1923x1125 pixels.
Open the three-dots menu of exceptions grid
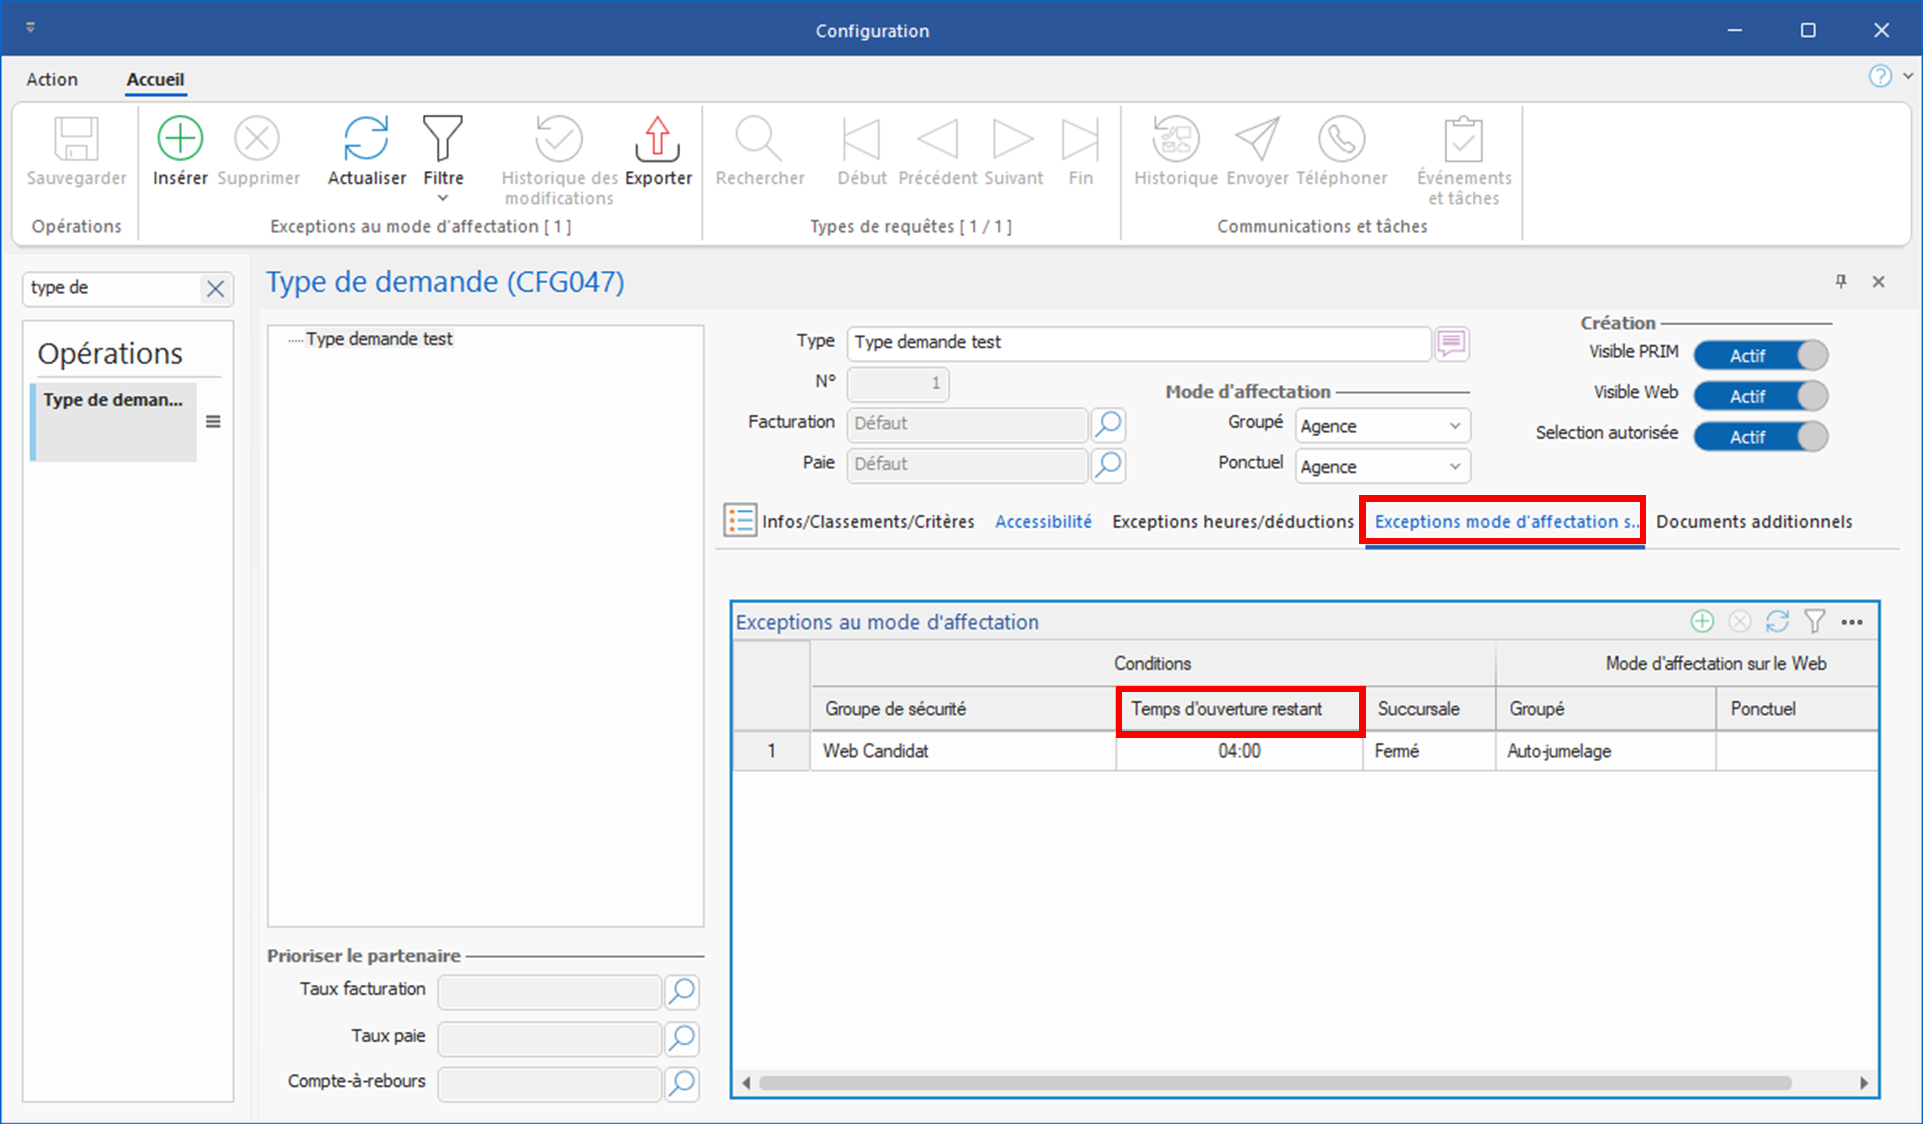tap(1852, 621)
